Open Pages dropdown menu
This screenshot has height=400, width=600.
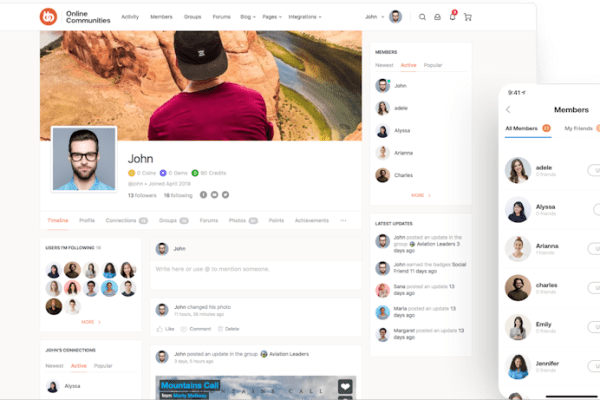click(272, 17)
